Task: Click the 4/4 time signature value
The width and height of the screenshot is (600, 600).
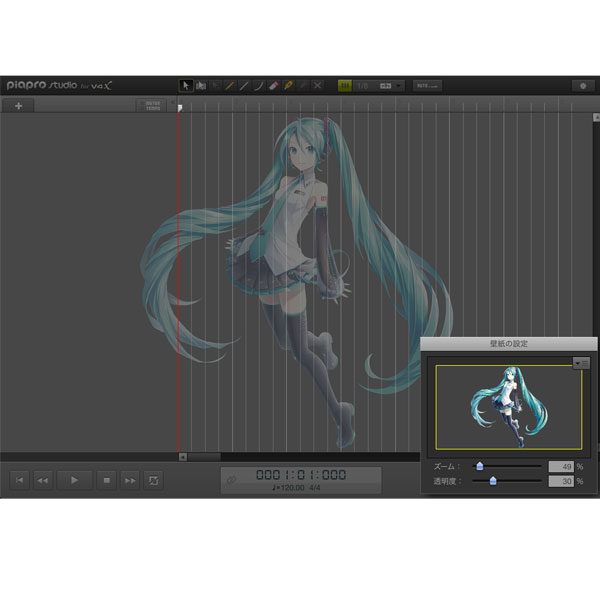Action: pos(315,488)
